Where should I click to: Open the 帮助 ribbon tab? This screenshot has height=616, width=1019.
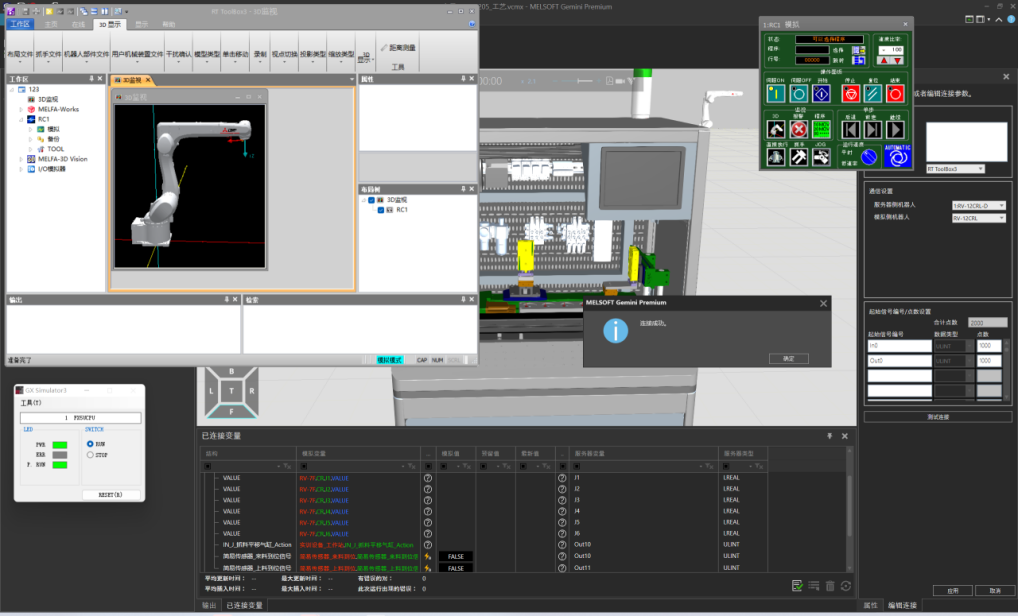[168, 25]
